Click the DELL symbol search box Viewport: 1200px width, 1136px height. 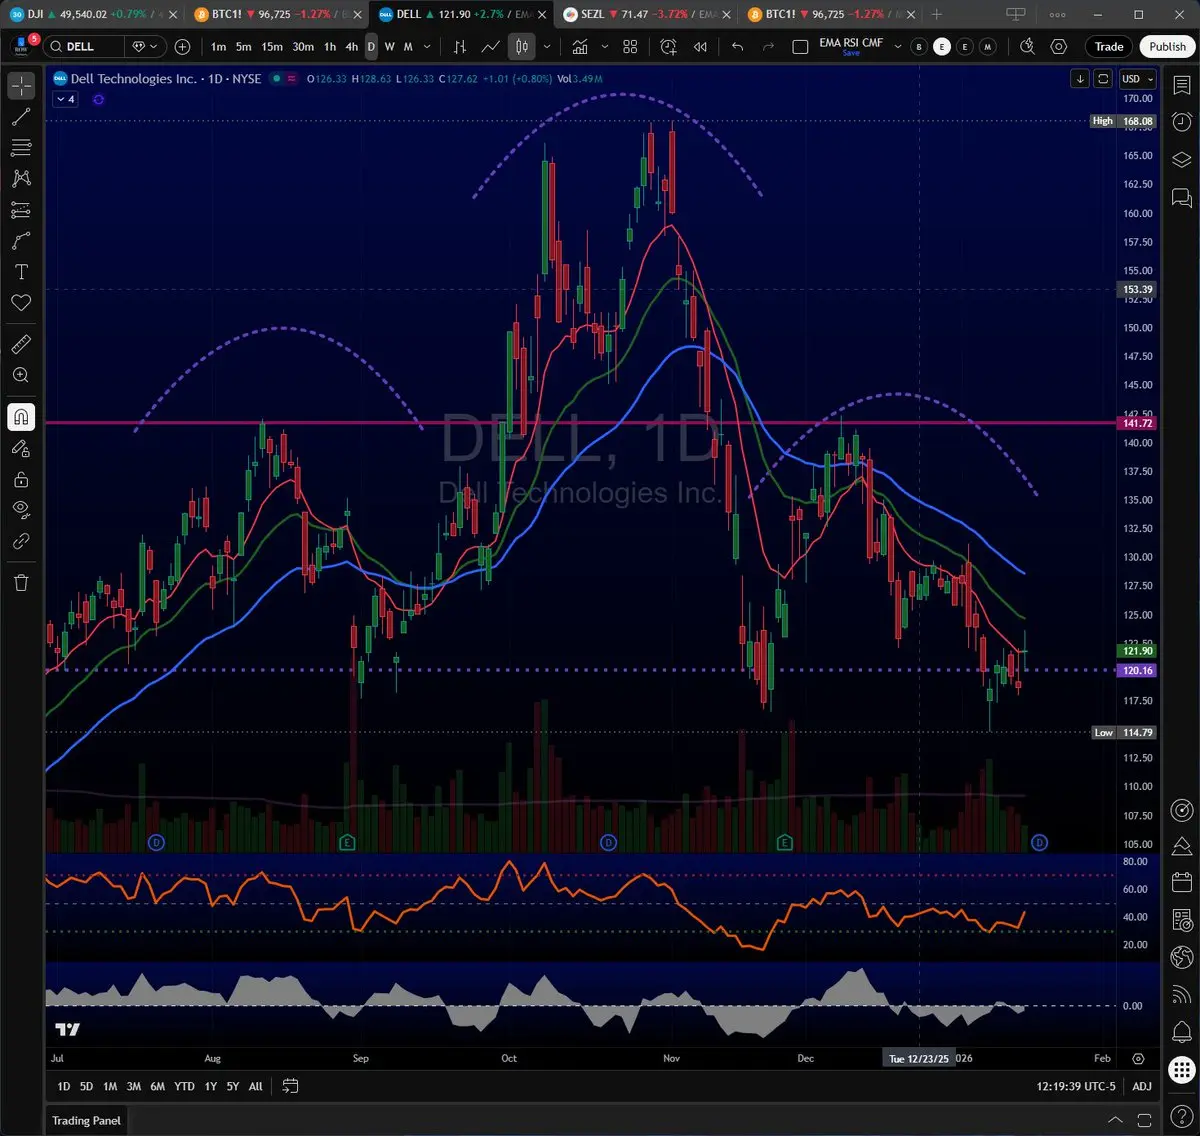[85, 47]
